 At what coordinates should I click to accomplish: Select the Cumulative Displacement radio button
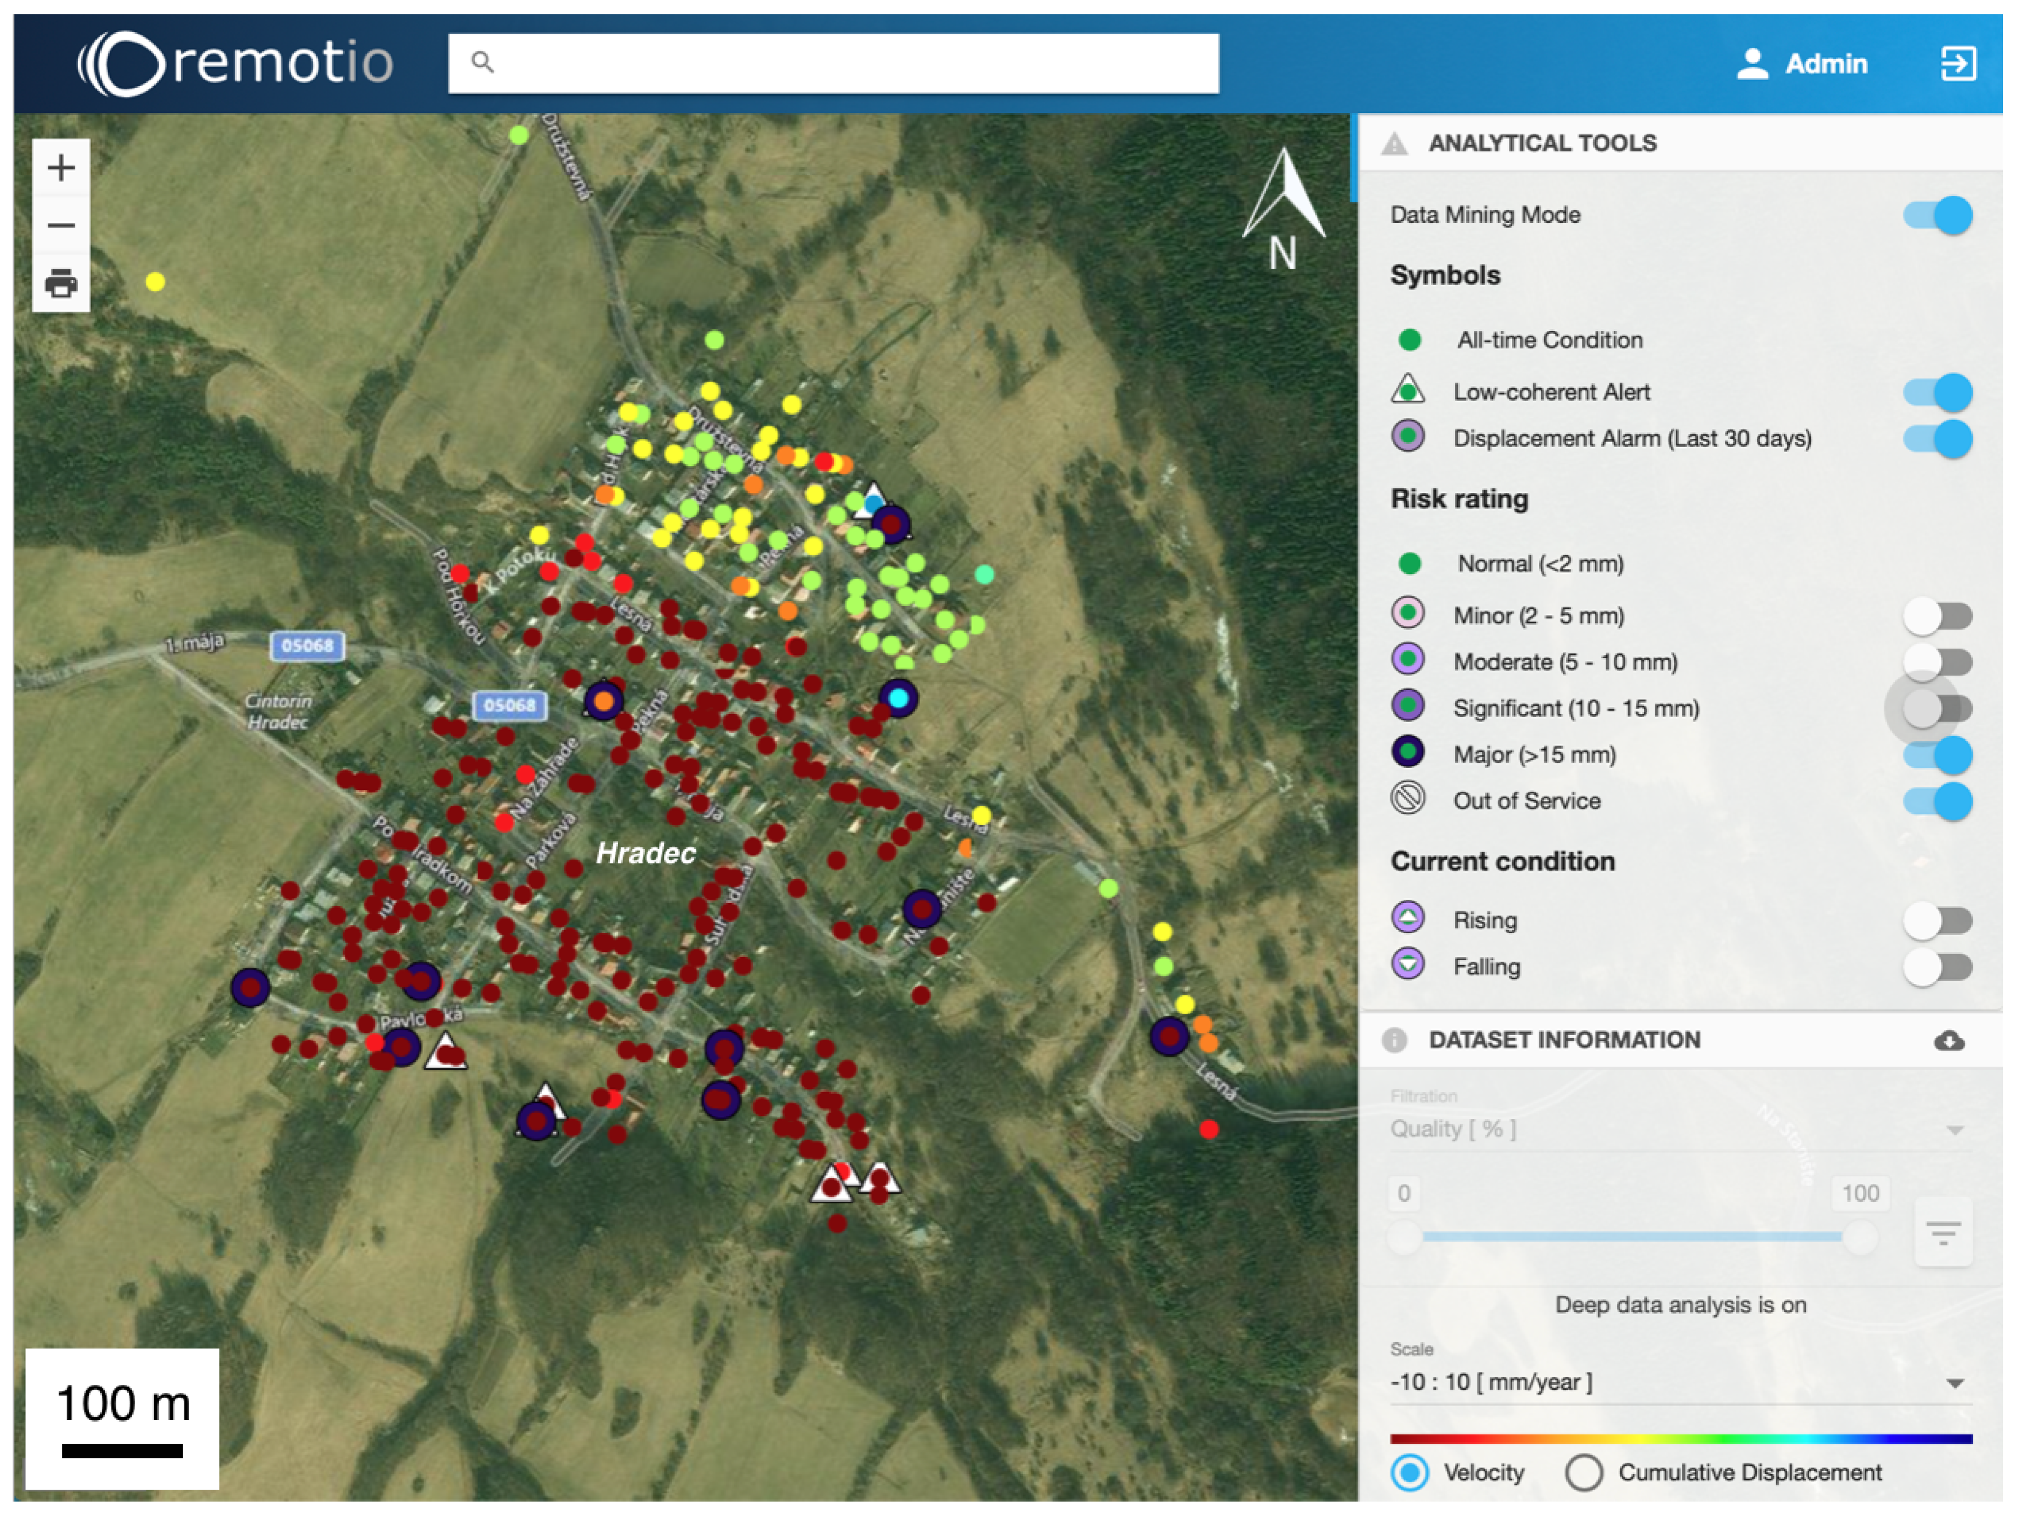tap(1583, 1473)
